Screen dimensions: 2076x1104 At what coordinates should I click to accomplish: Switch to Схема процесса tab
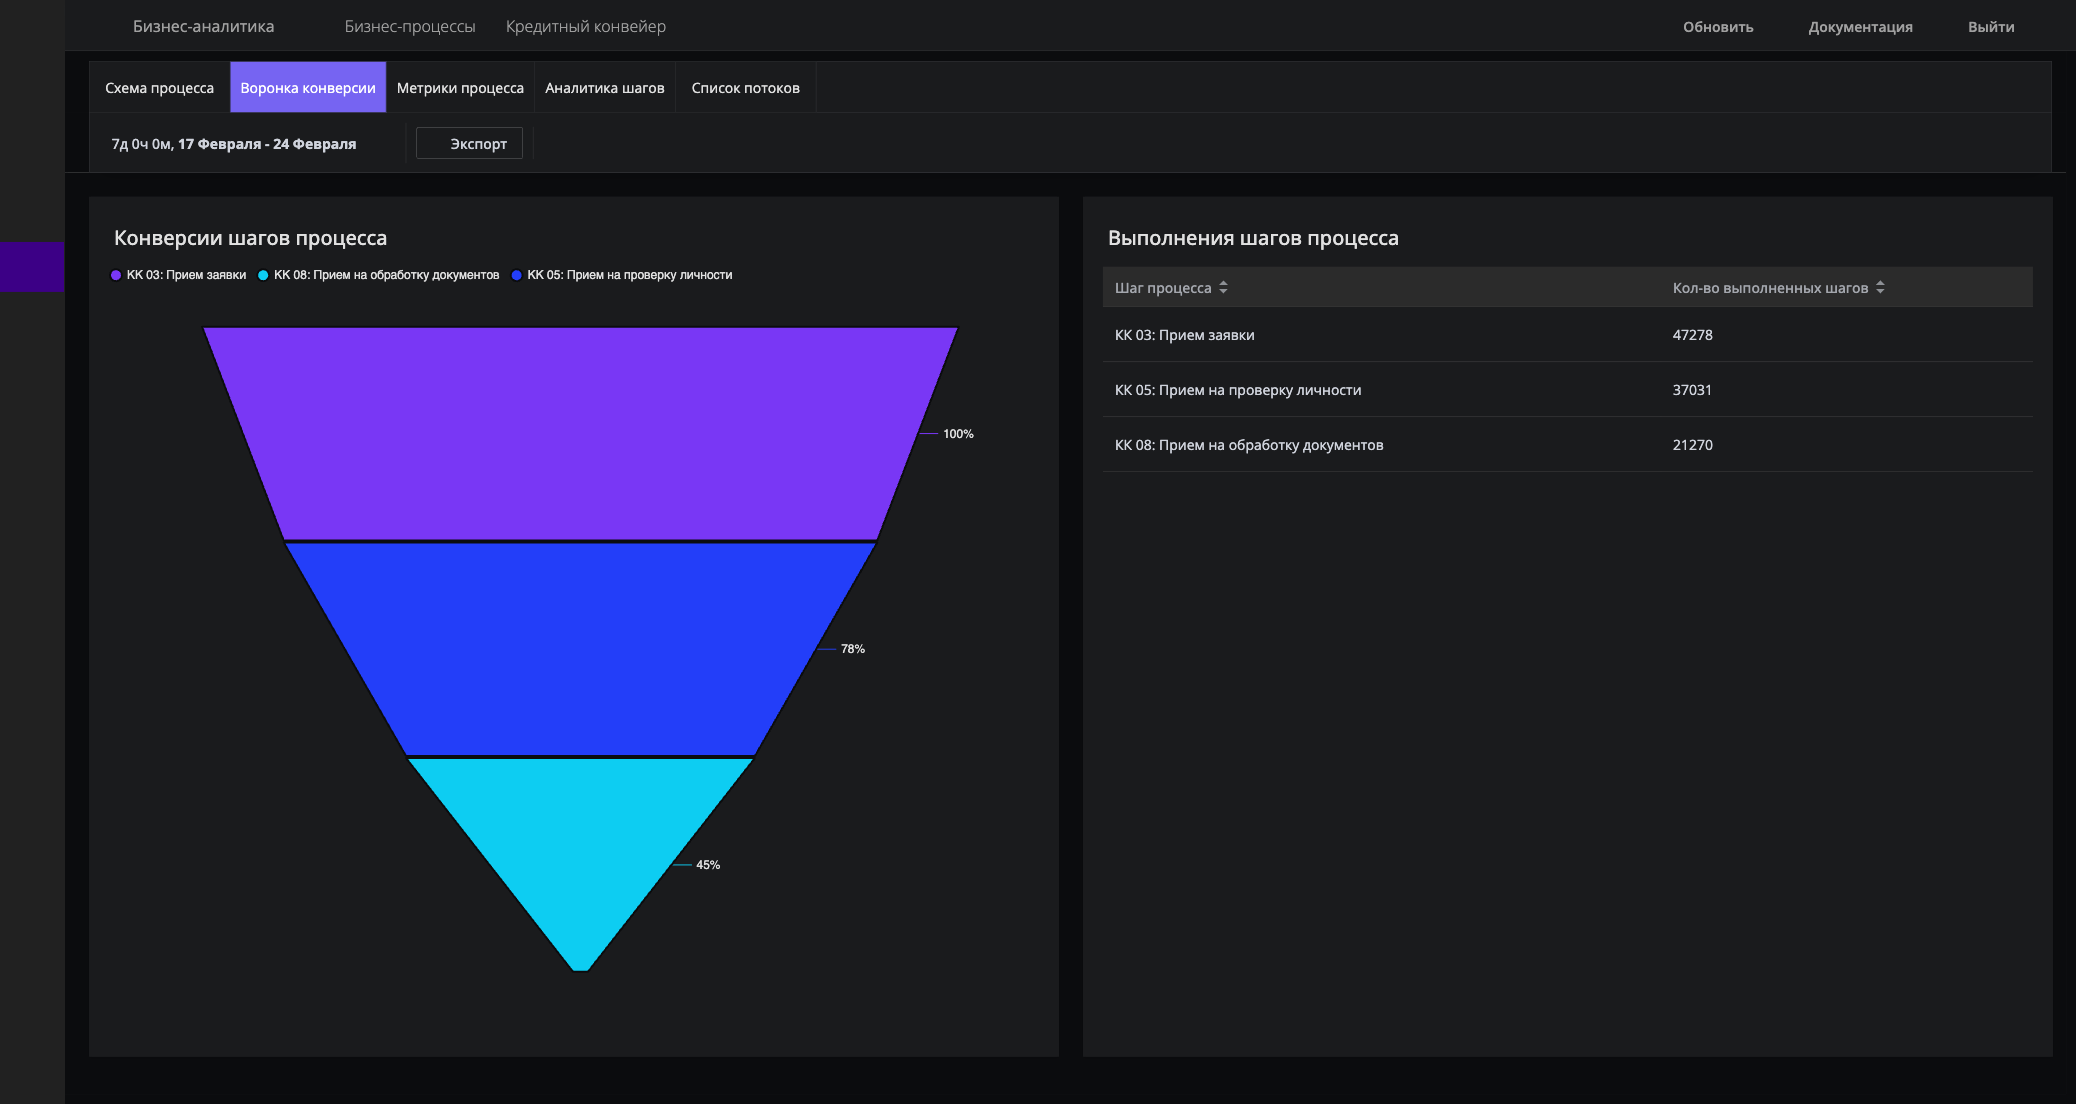click(160, 88)
